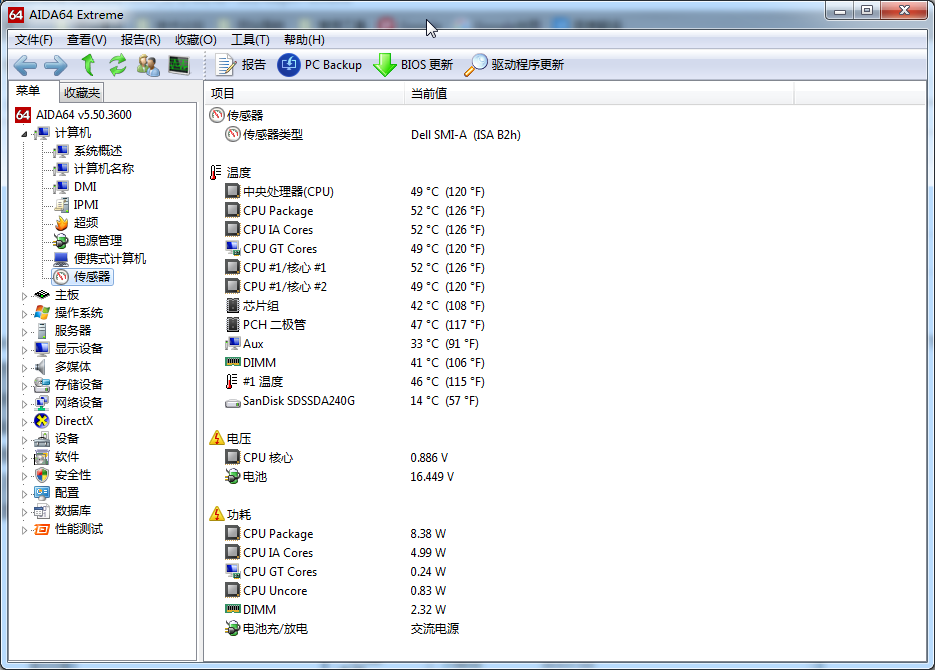Image resolution: width=935 pixels, height=670 pixels.
Task: Launch PC Backup from toolbar
Action: coord(320,64)
